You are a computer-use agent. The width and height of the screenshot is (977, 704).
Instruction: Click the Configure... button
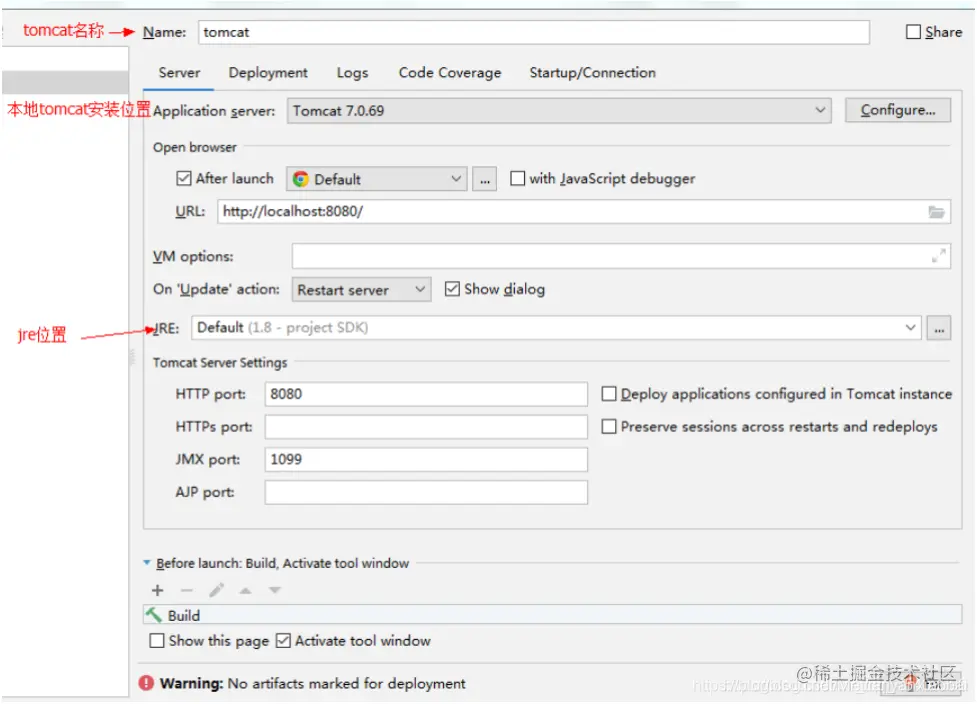click(x=898, y=110)
